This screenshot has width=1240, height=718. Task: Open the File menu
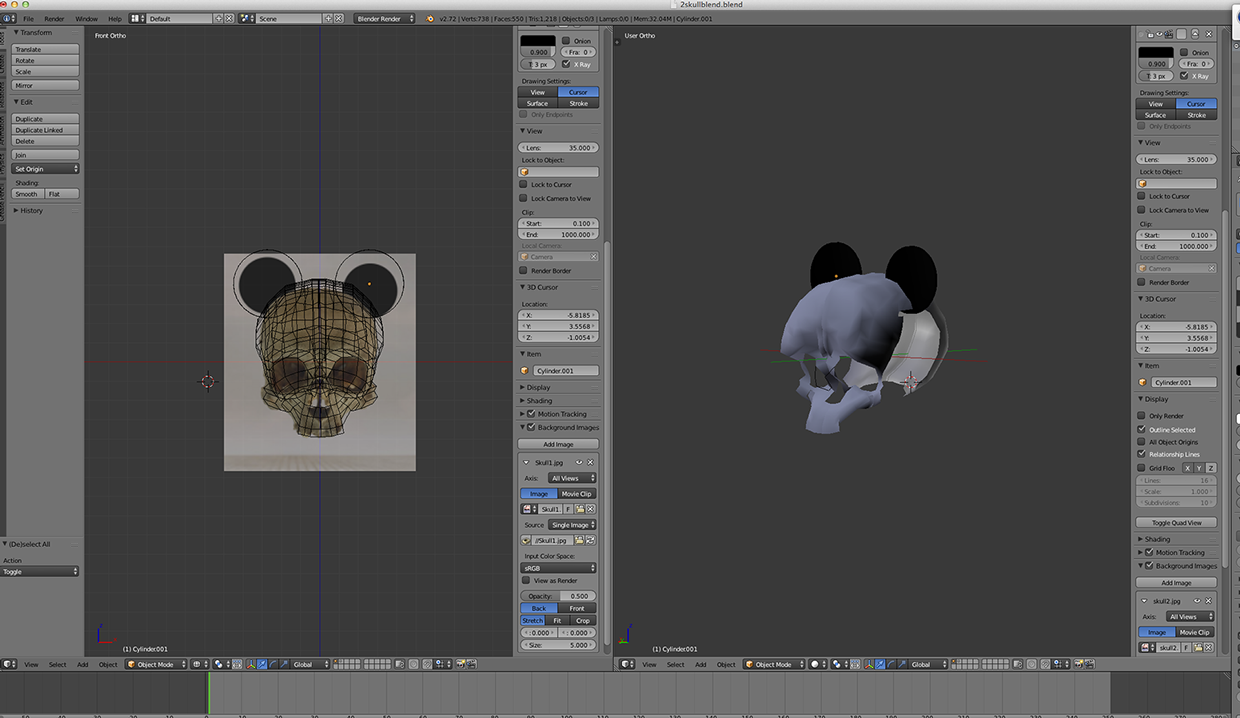coord(27,18)
